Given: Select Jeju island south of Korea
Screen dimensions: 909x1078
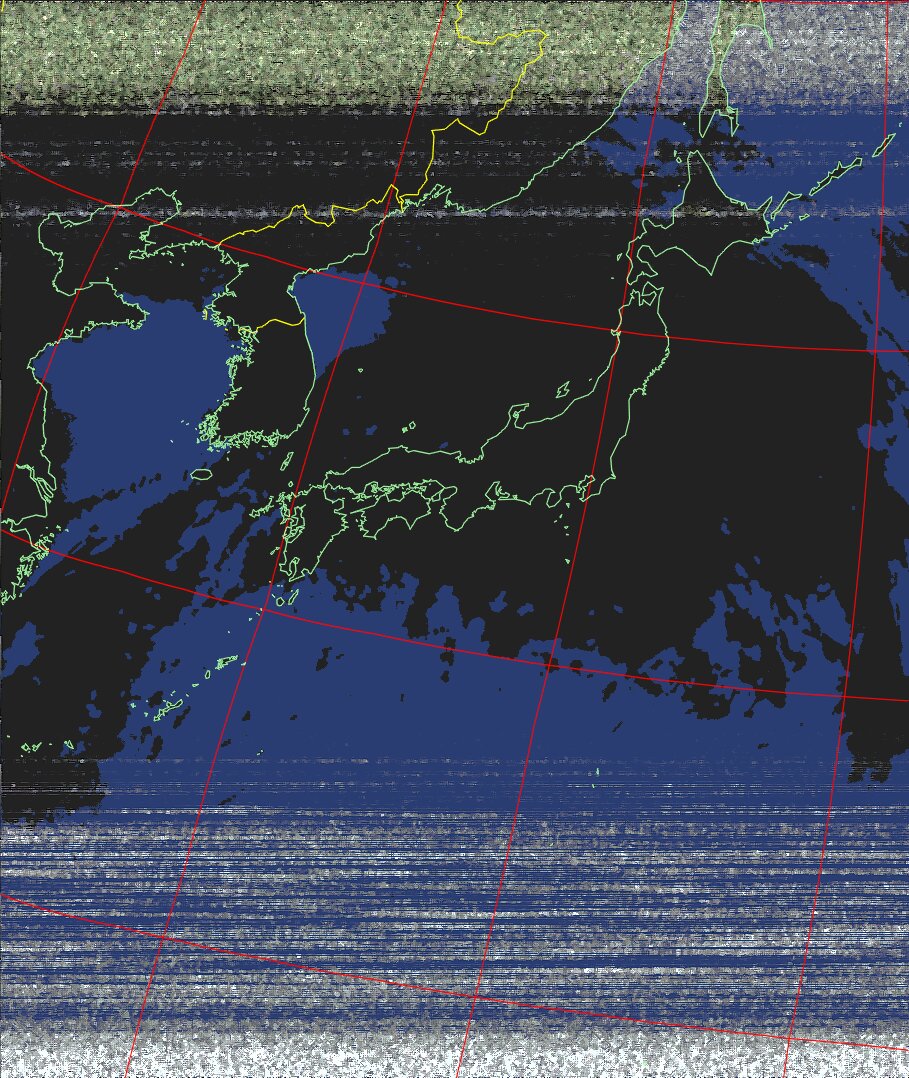Looking at the screenshot, I should pyautogui.click(x=202, y=474).
